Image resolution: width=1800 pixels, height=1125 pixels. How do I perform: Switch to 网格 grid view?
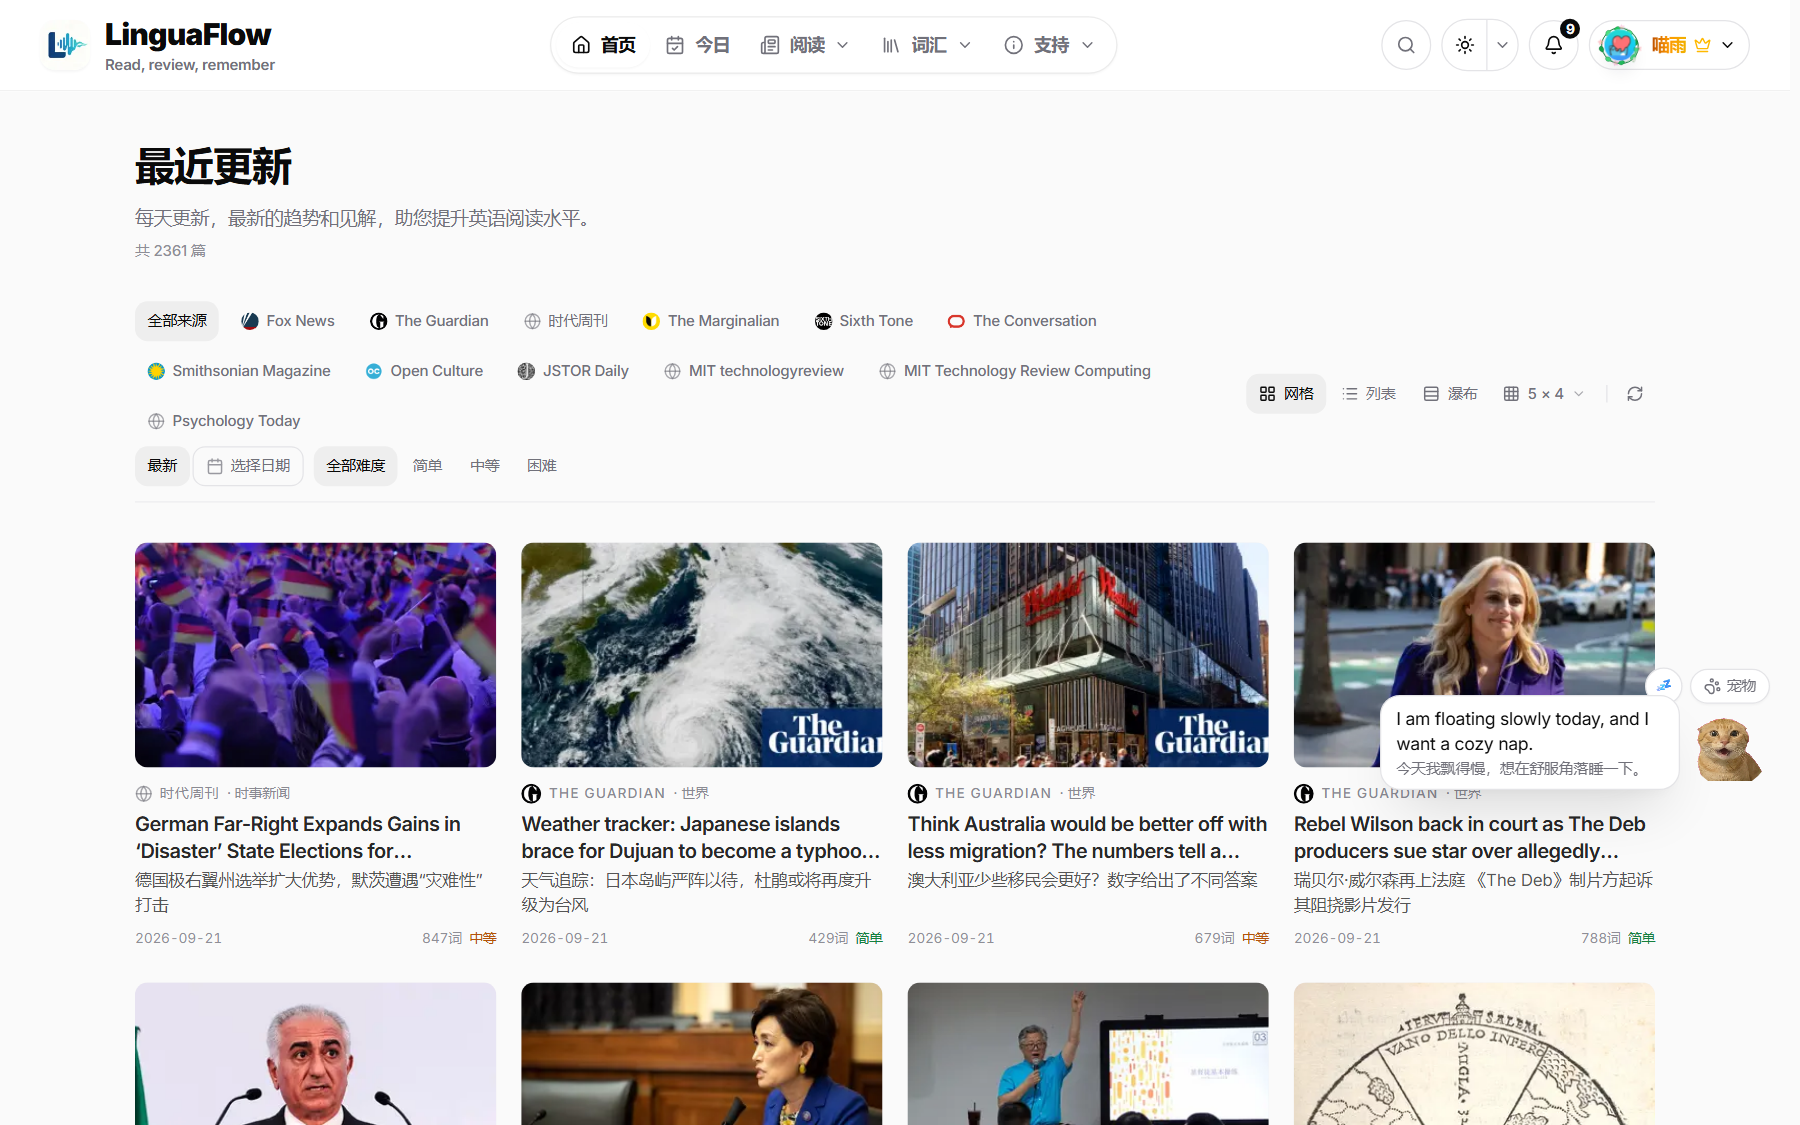pyautogui.click(x=1286, y=394)
